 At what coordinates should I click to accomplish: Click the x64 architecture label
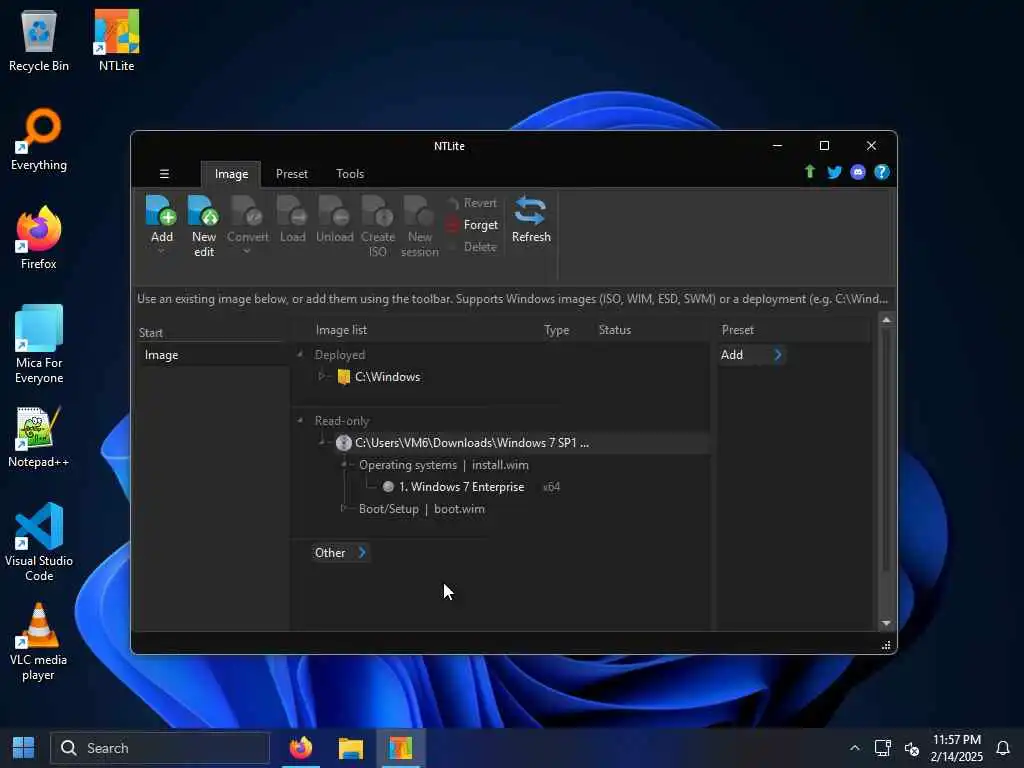551,487
